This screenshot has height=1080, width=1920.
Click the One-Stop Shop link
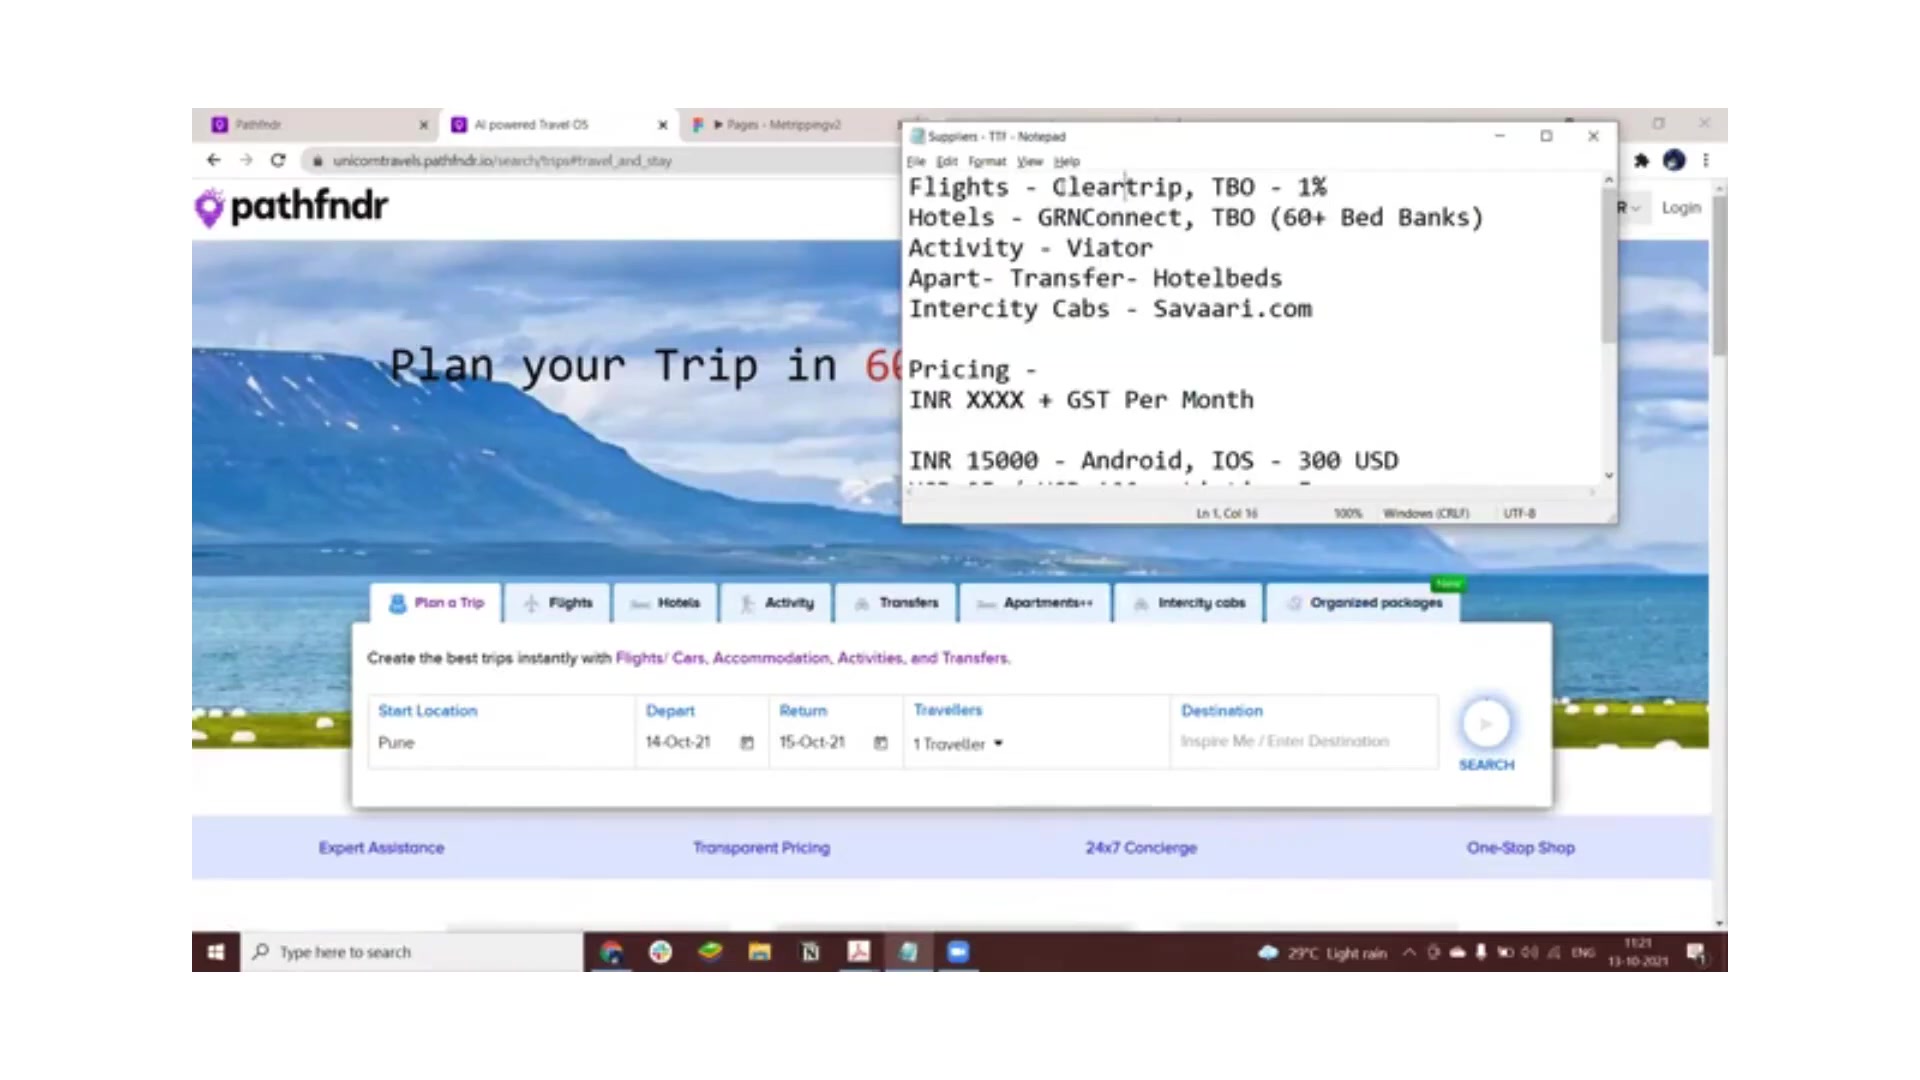(x=1520, y=848)
